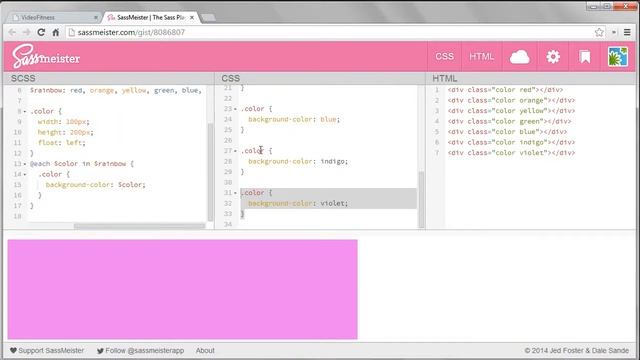The width and height of the screenshot is (640, 360).
Task: Click the div 'color blue' HTML line
Action: tap(507, 132)
